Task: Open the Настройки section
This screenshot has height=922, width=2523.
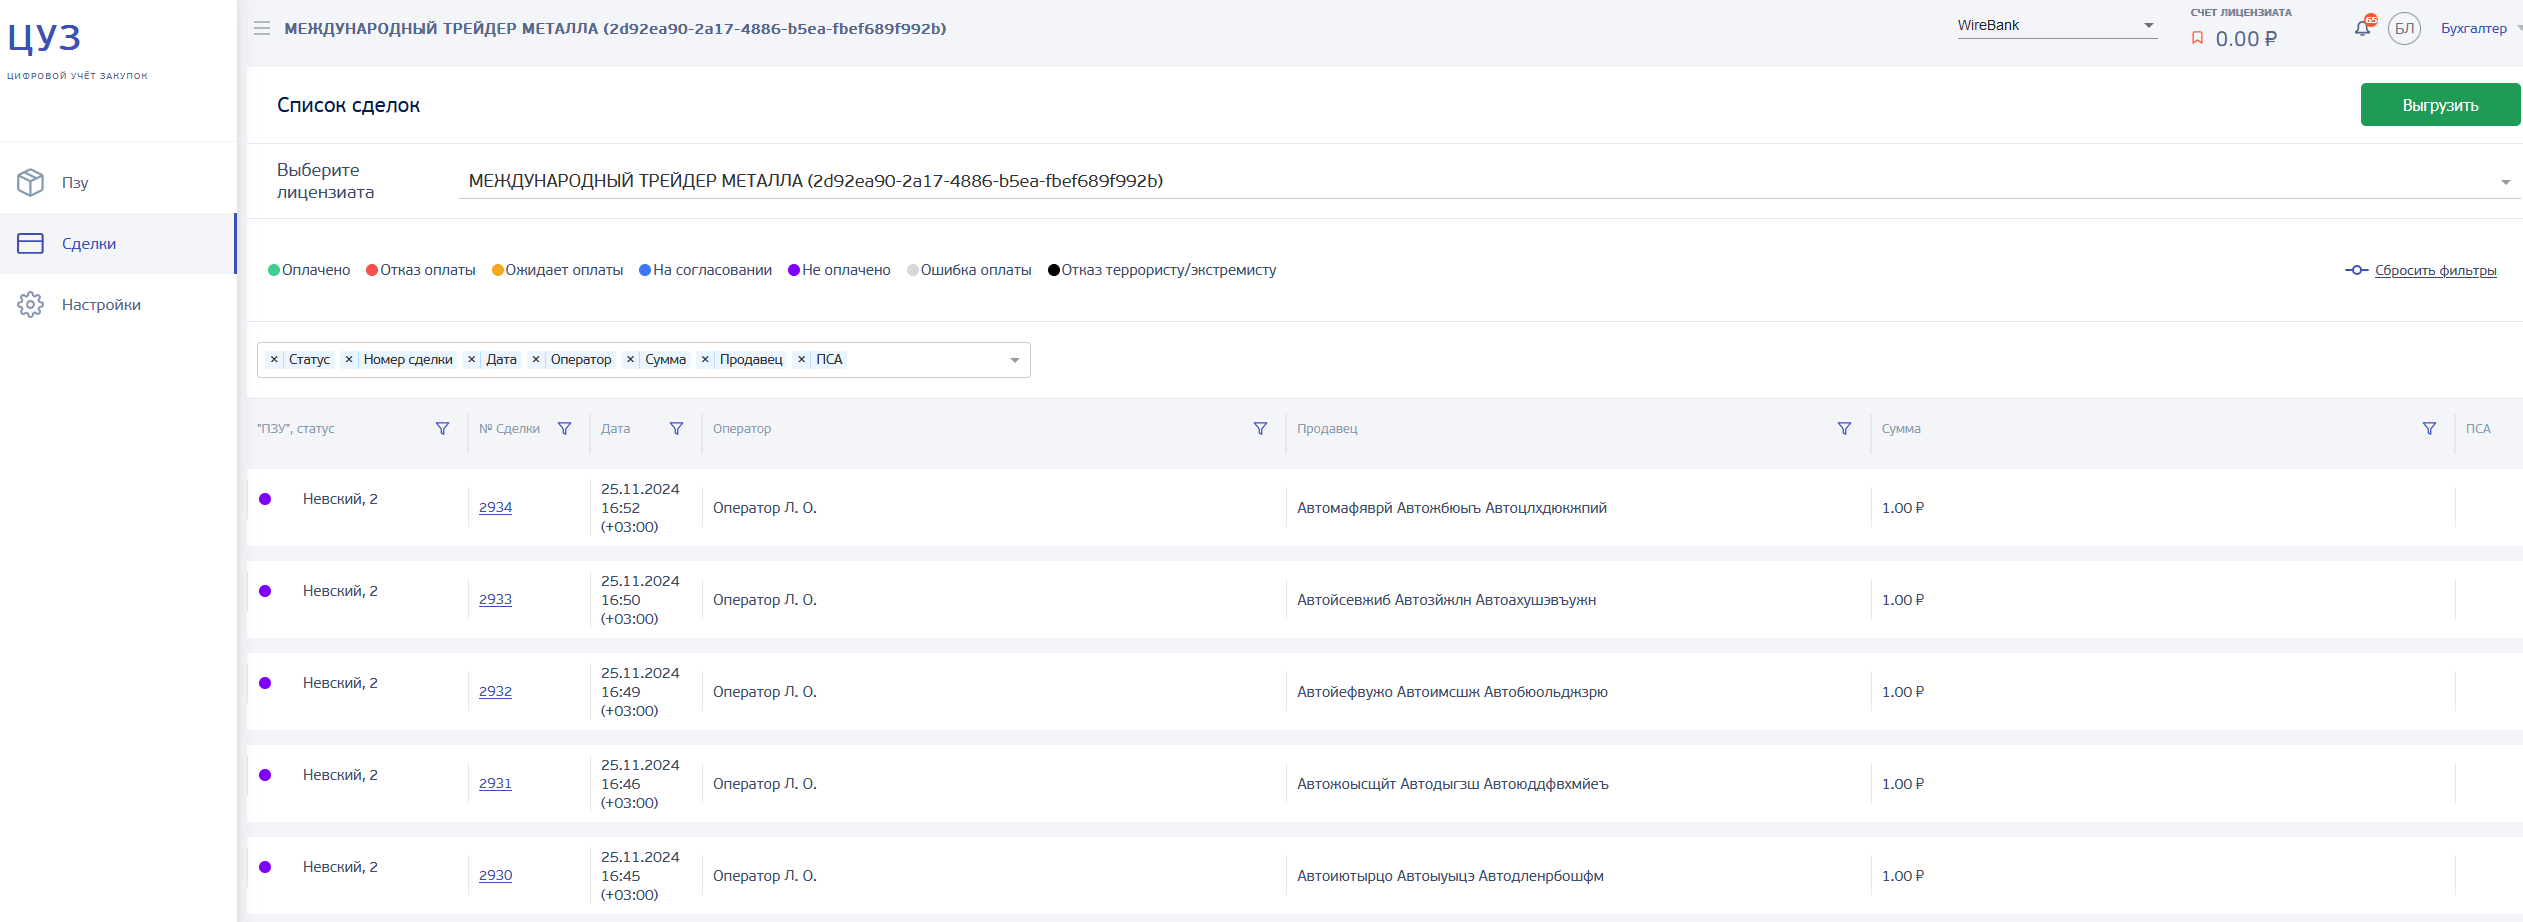Action: click(118, 304)
